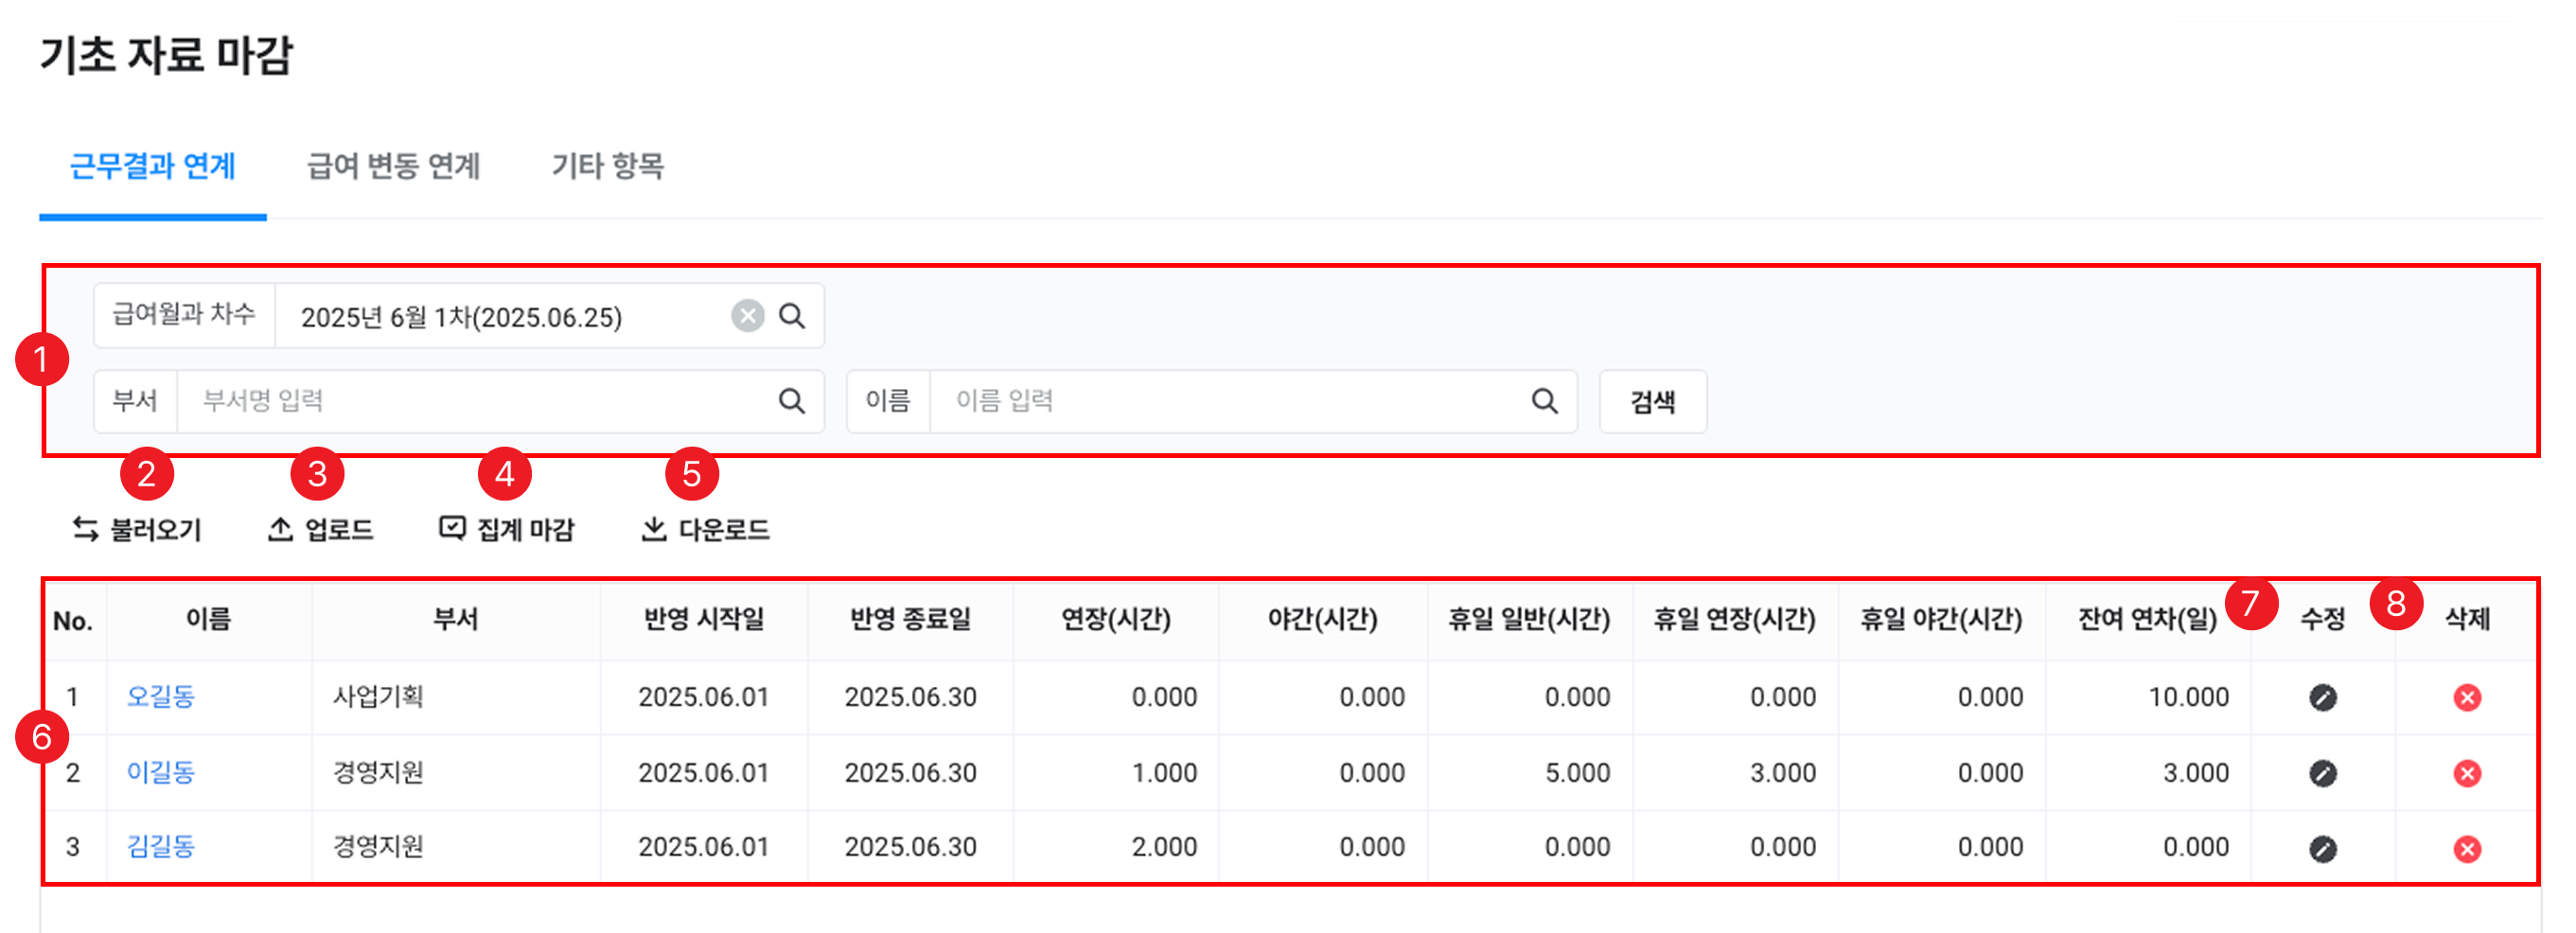This screenshot has width=2576, height=933.
Task: Delete the 이길동 row
Action: (x=2466, y=773)
